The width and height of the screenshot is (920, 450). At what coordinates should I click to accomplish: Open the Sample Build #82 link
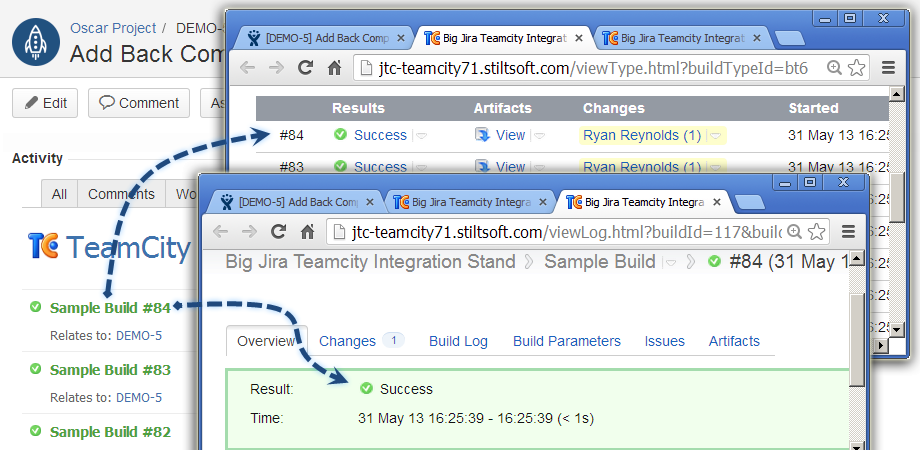point(110,432)
